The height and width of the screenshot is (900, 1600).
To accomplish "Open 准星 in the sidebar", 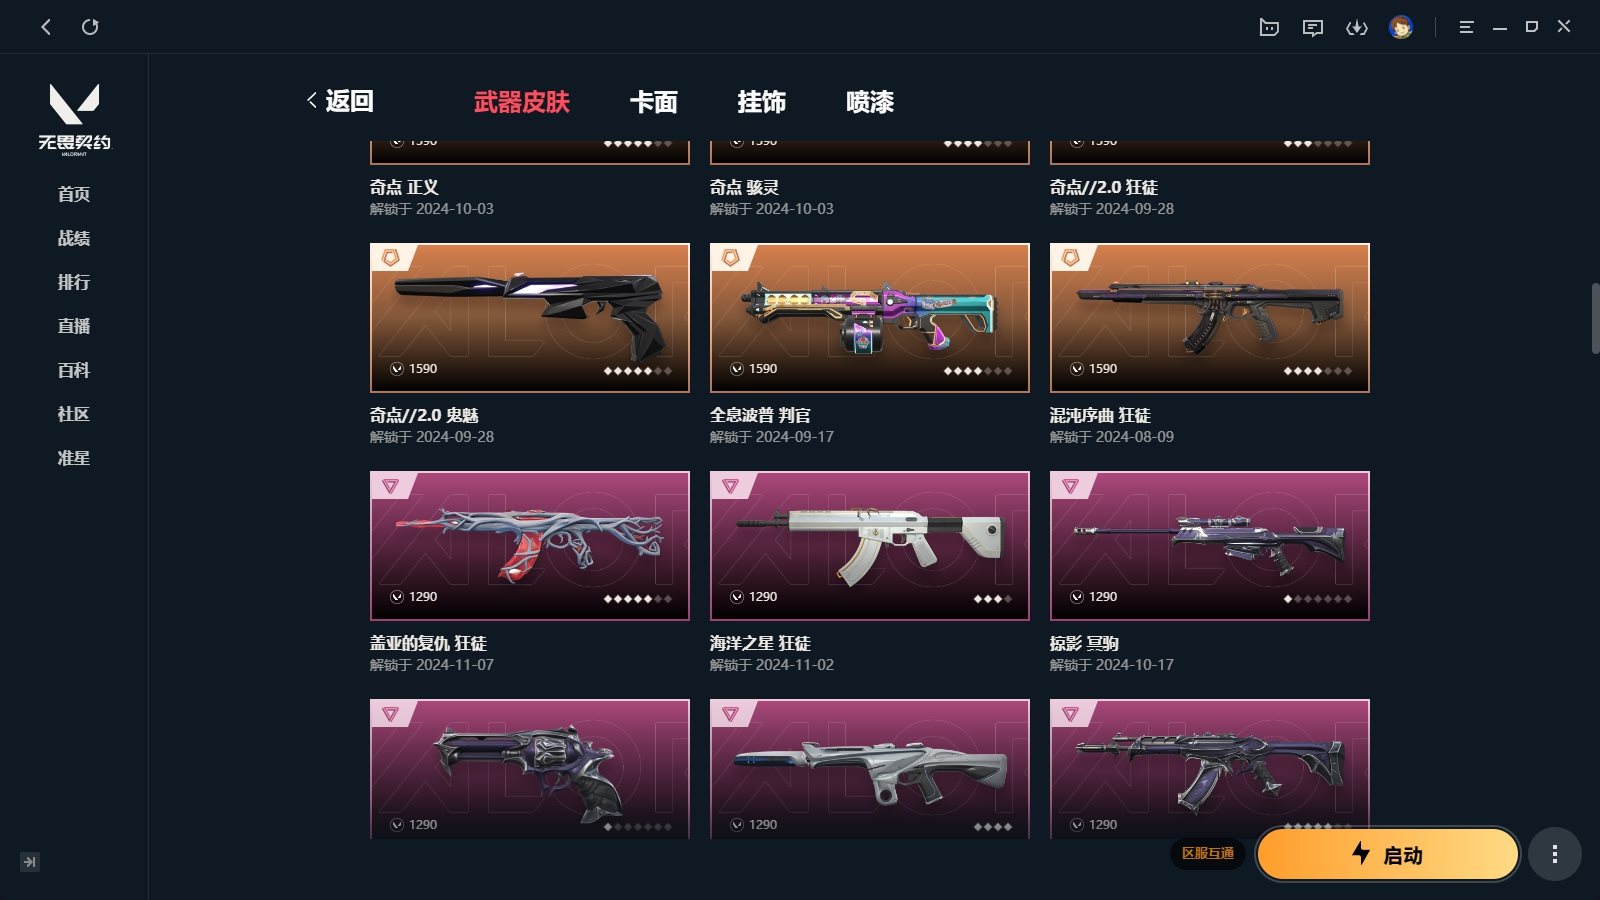I will pos(74,458).
